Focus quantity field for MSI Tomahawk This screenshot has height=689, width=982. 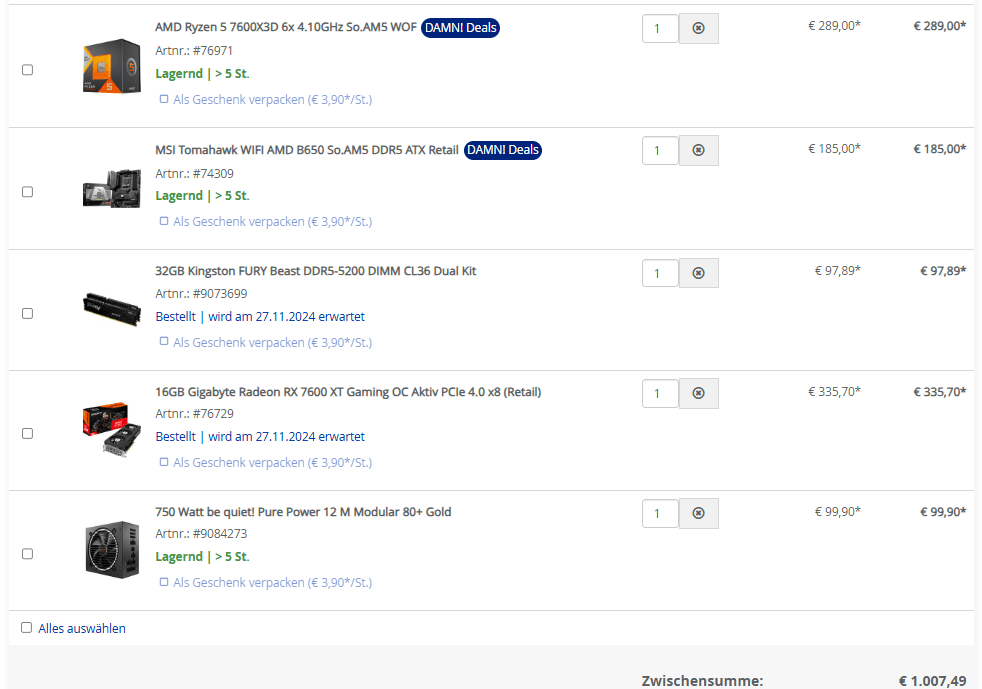pyautogui.click(x=660, y=150)
